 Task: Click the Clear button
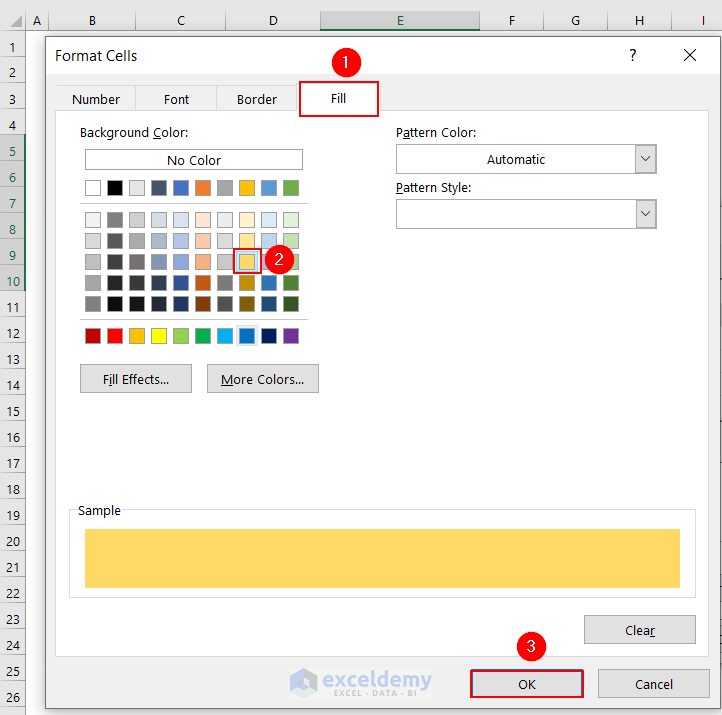(640, 630)
